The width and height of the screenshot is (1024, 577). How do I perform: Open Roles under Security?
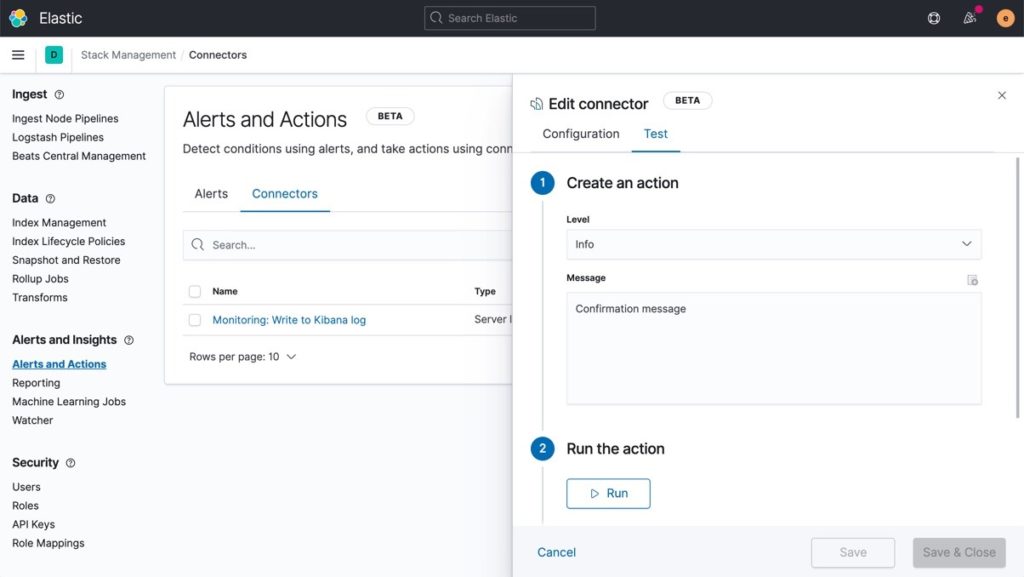pos(25,506)
